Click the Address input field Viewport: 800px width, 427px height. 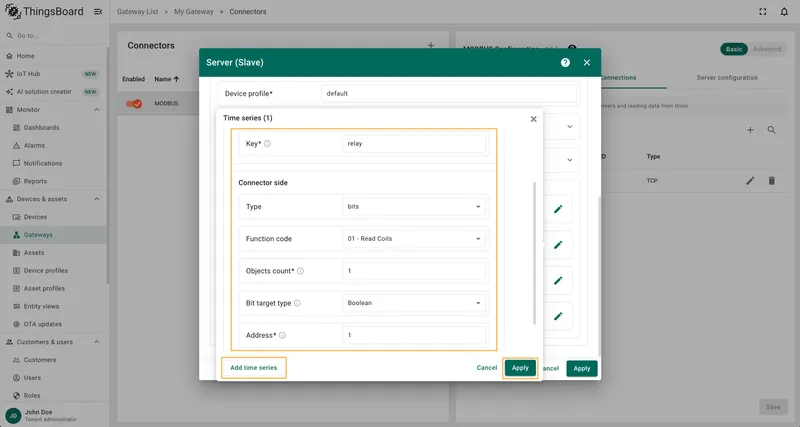click(414, 335)
